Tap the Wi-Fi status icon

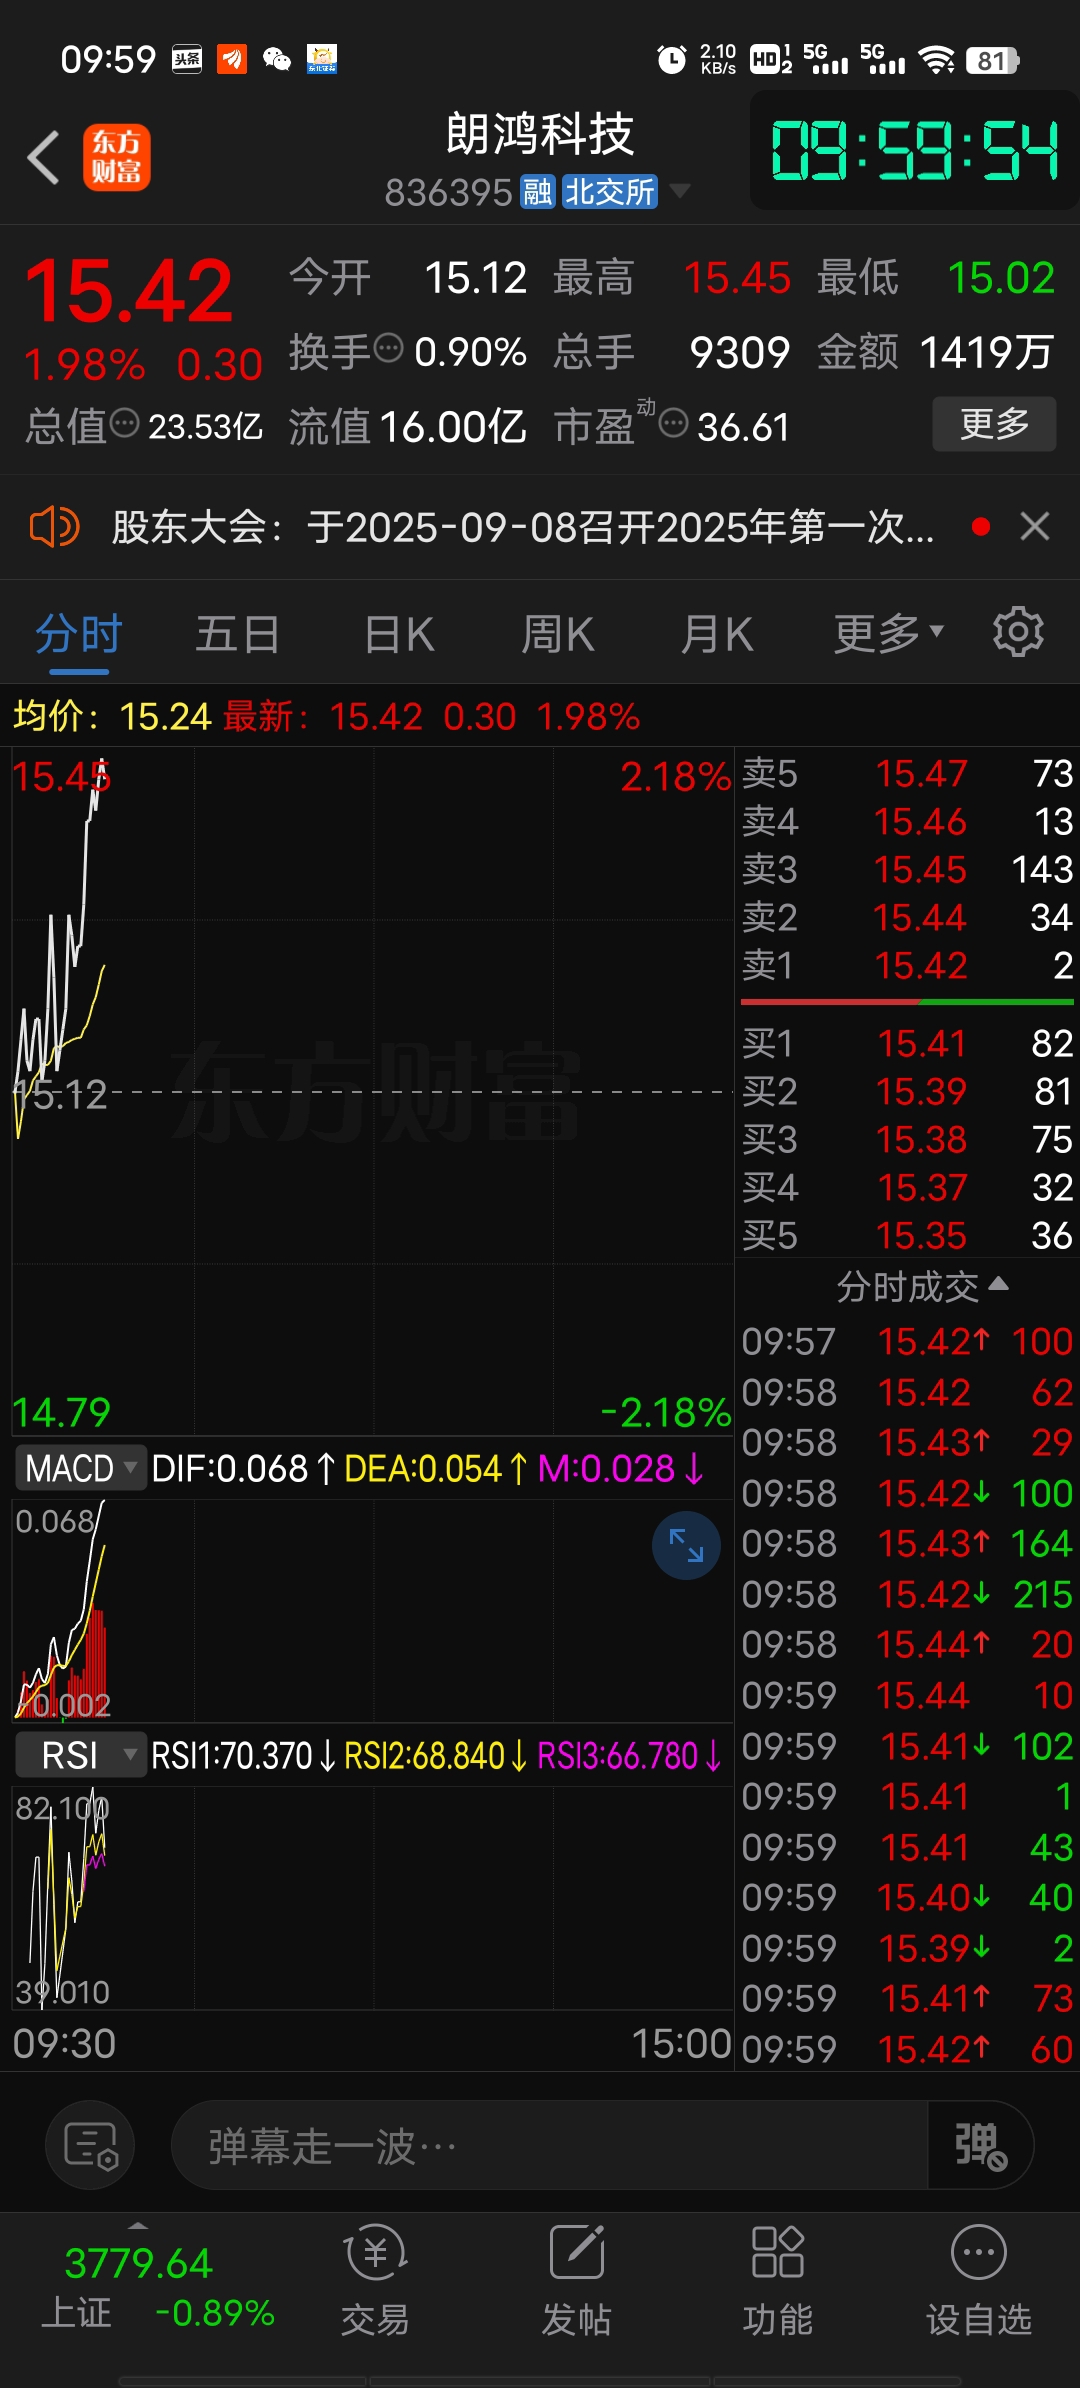[937, 60]
